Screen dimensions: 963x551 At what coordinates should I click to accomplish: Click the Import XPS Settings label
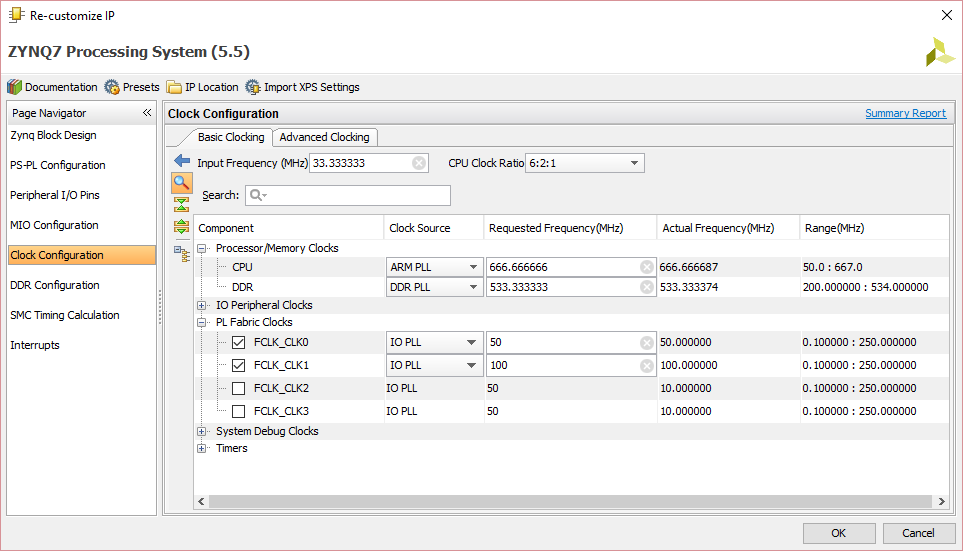coord(311,87)
